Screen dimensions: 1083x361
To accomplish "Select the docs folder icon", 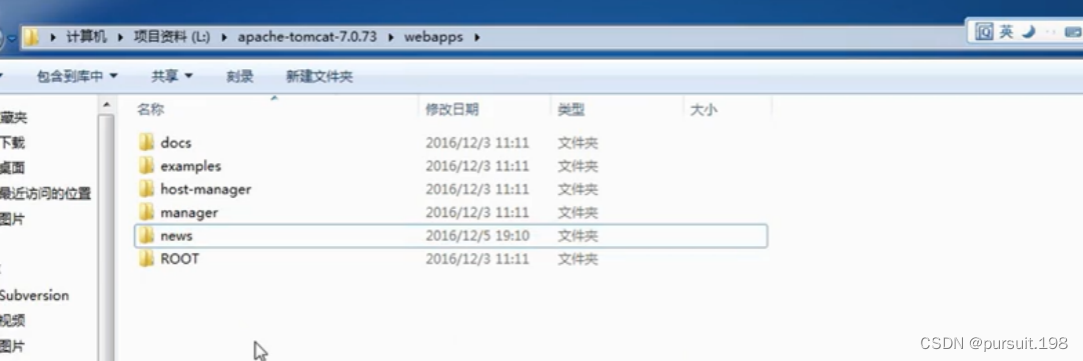I will [146, 143].
